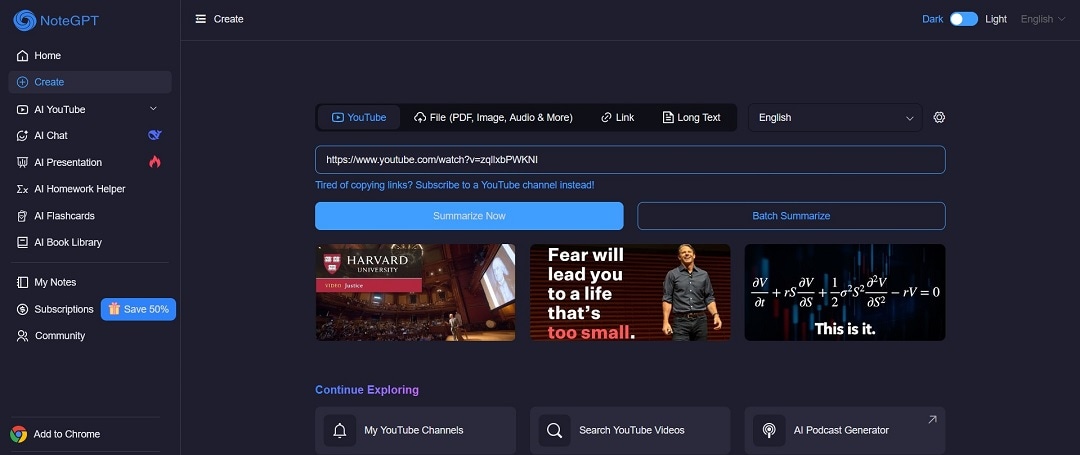Open the equation This is it thumbnail

[845, 293]
